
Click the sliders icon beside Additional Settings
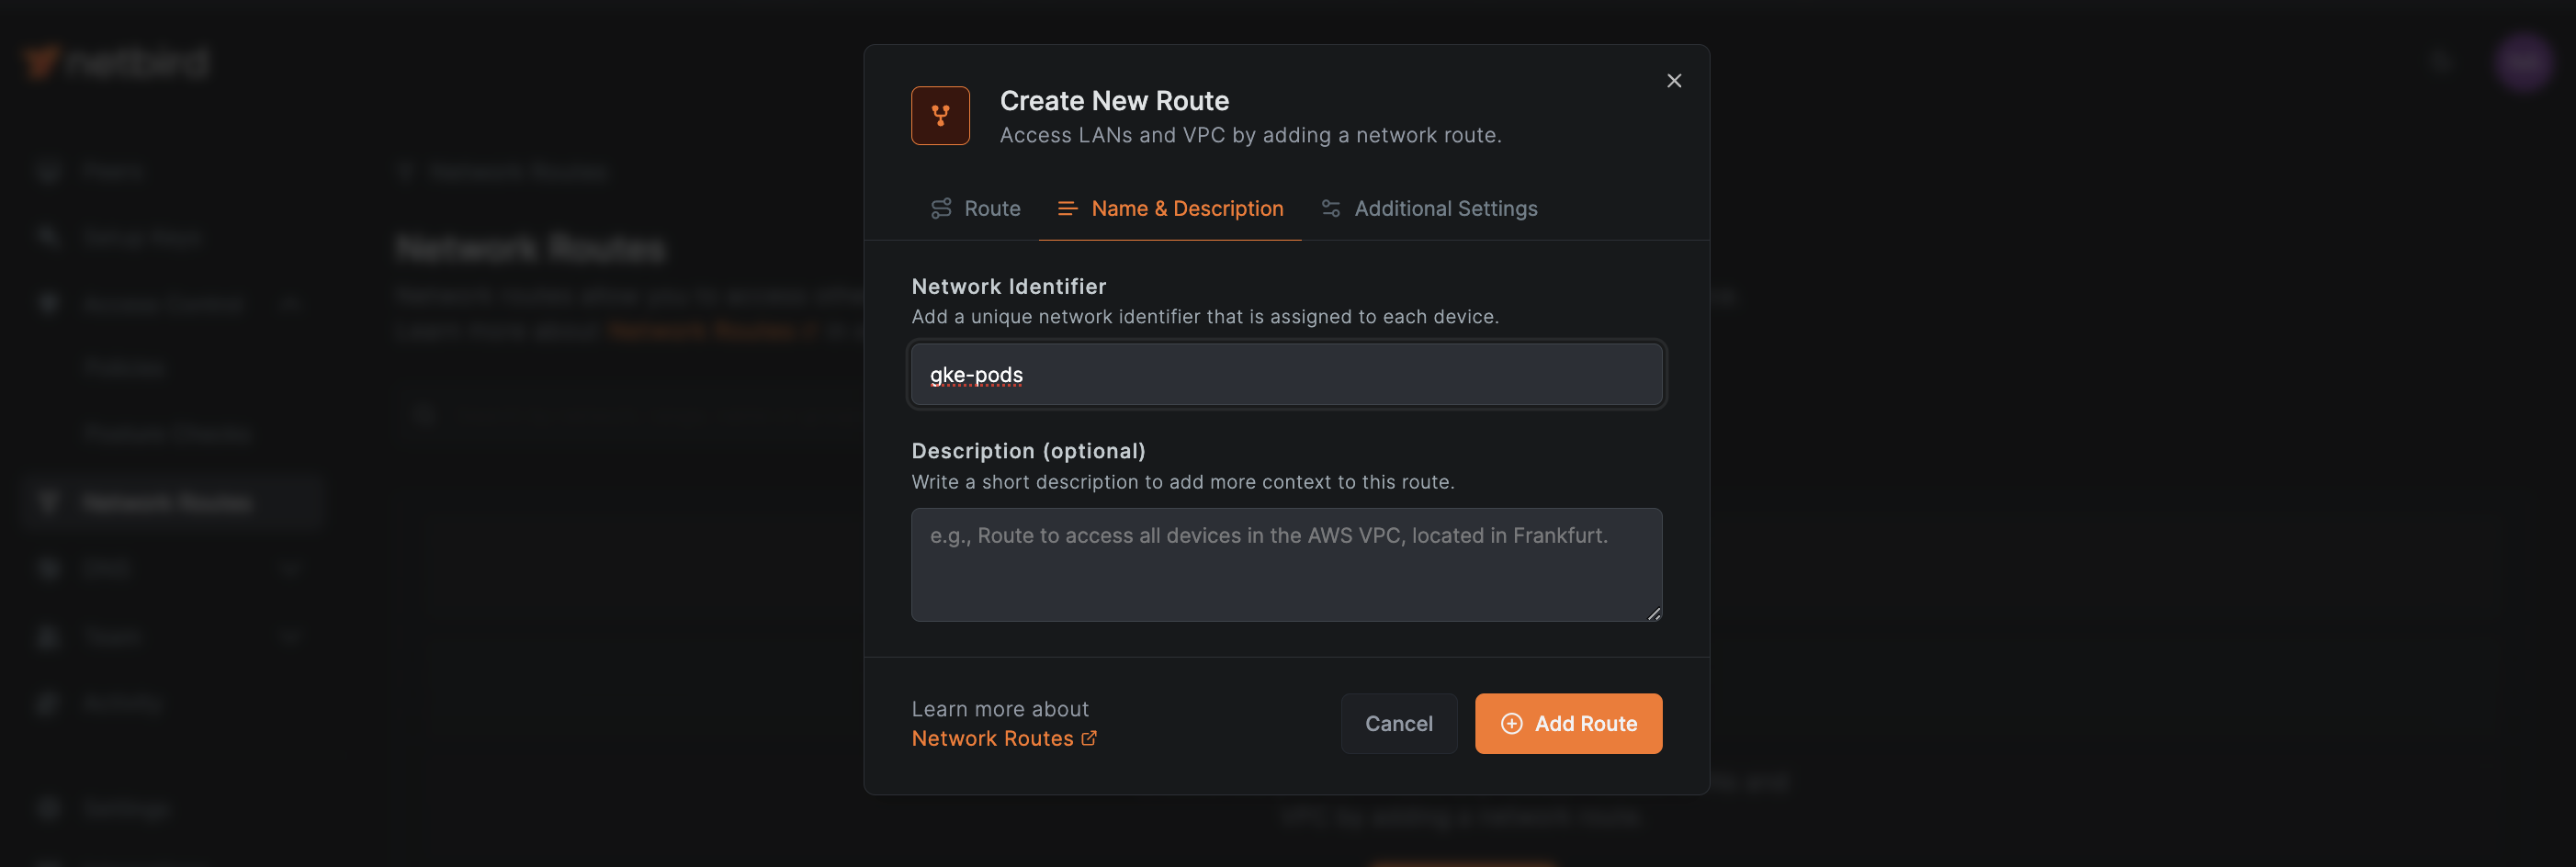[x=1330, y=208]
